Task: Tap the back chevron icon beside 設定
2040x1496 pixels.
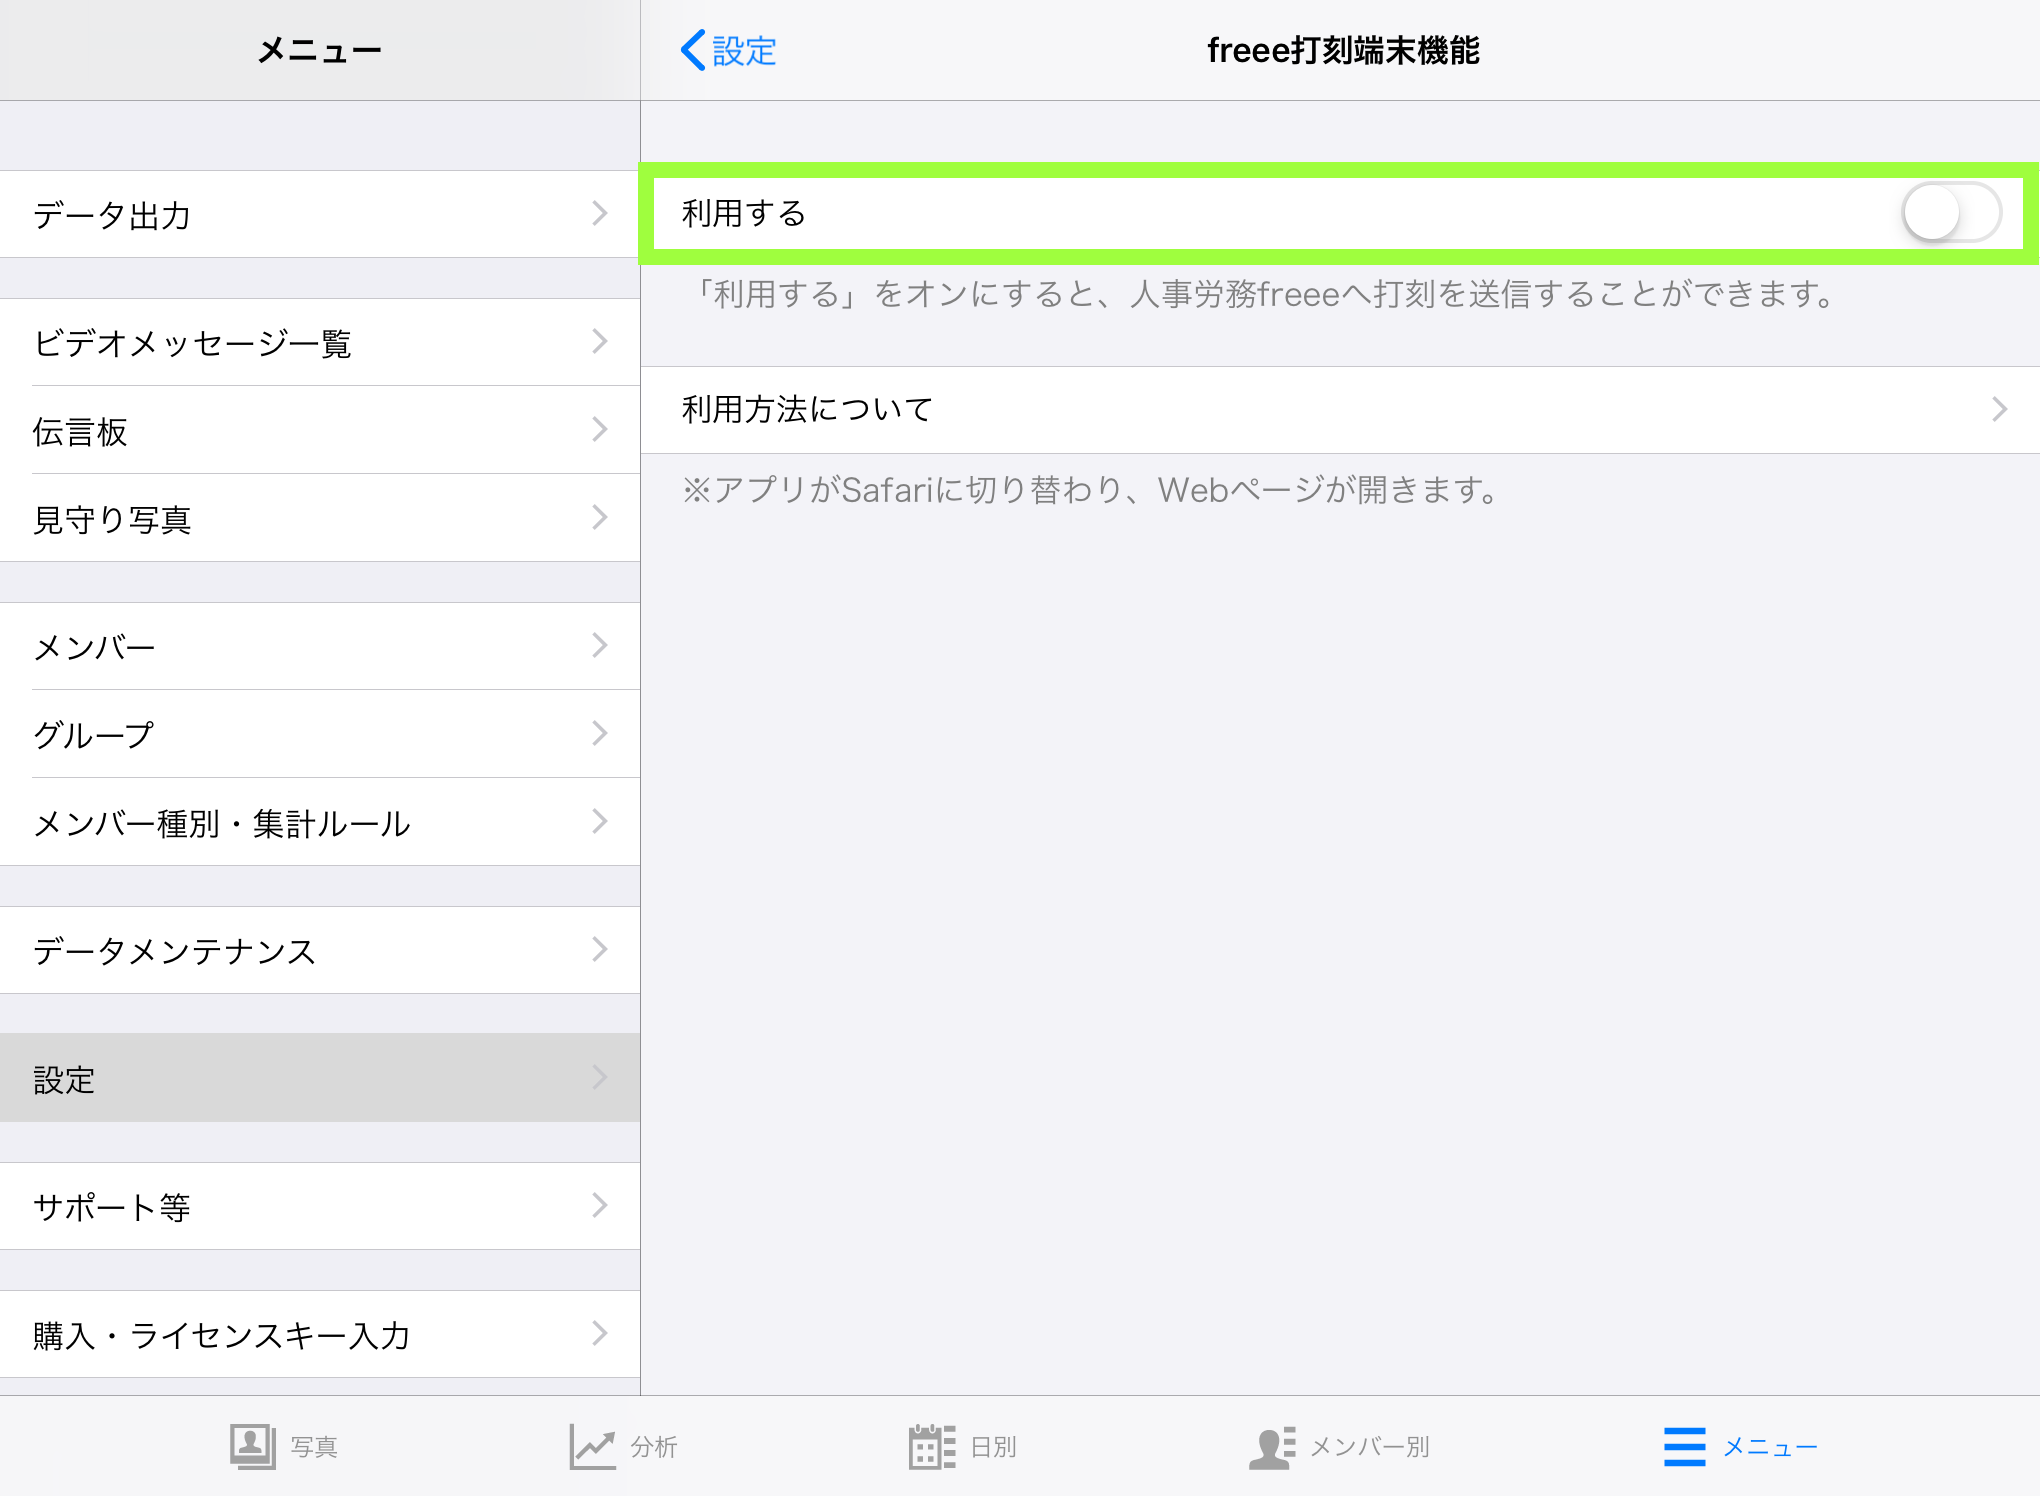Action: pyautogui.click(x=693, y=50)
